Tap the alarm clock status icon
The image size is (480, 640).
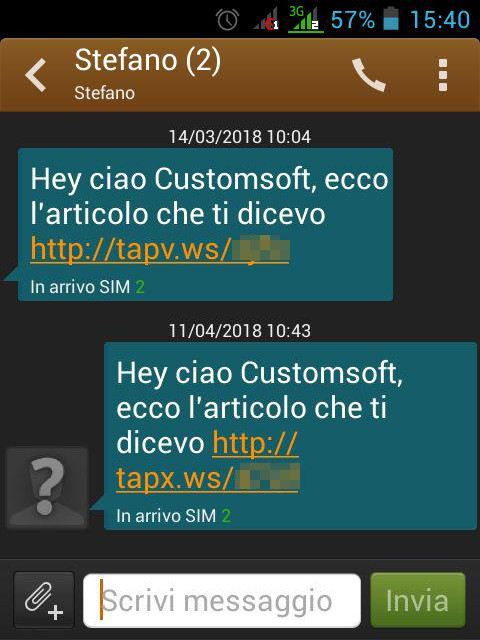click(x=227, y=19)
